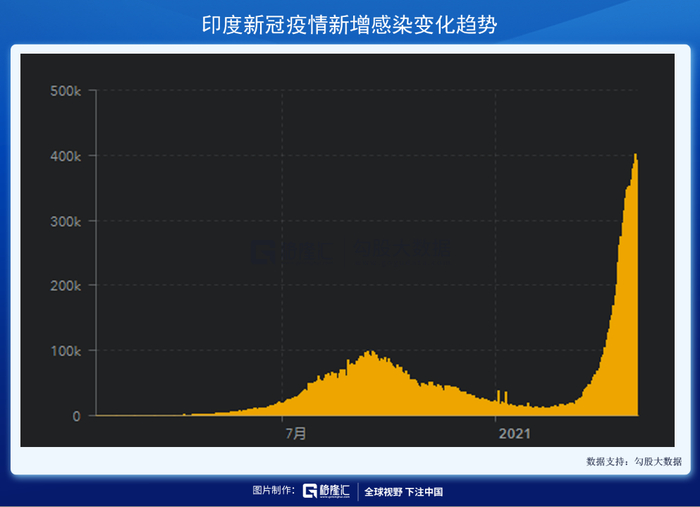Click the 图片制作 label in footer
Image resolution: width=700 pixels, height=507 pixels.
(x=274, y=490)
